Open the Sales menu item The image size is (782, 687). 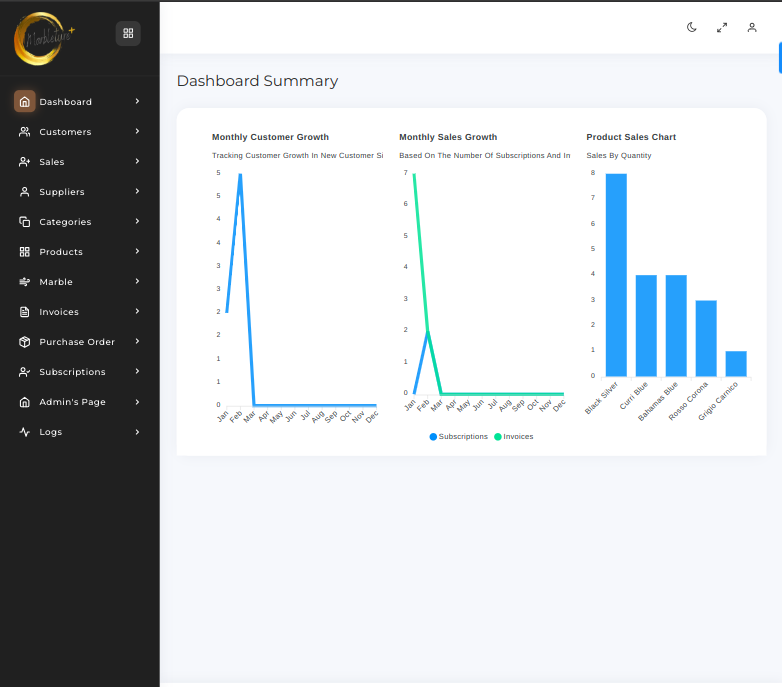click(79, 162)
